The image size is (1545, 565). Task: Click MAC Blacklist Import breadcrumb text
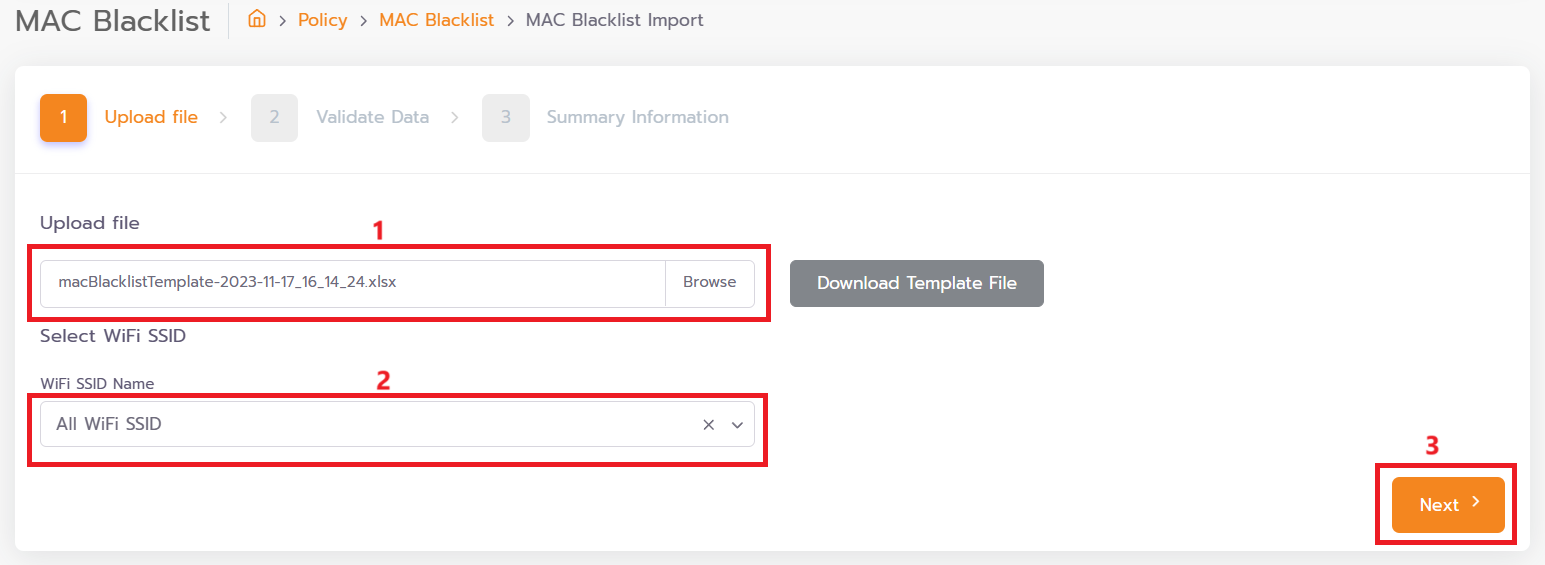615,20
